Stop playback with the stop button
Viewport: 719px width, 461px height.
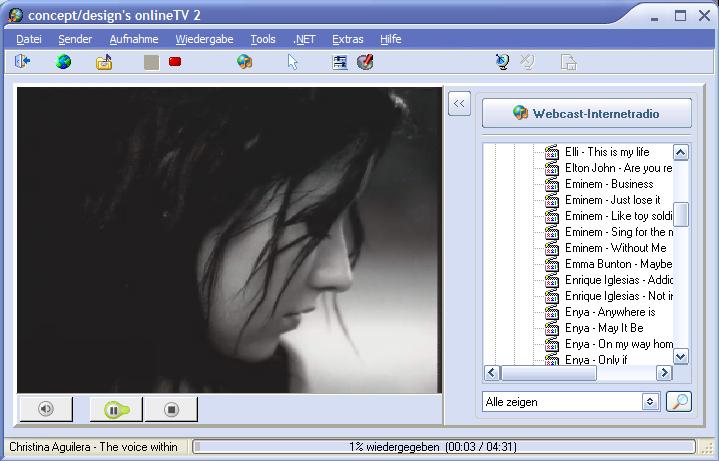point(171,409)
